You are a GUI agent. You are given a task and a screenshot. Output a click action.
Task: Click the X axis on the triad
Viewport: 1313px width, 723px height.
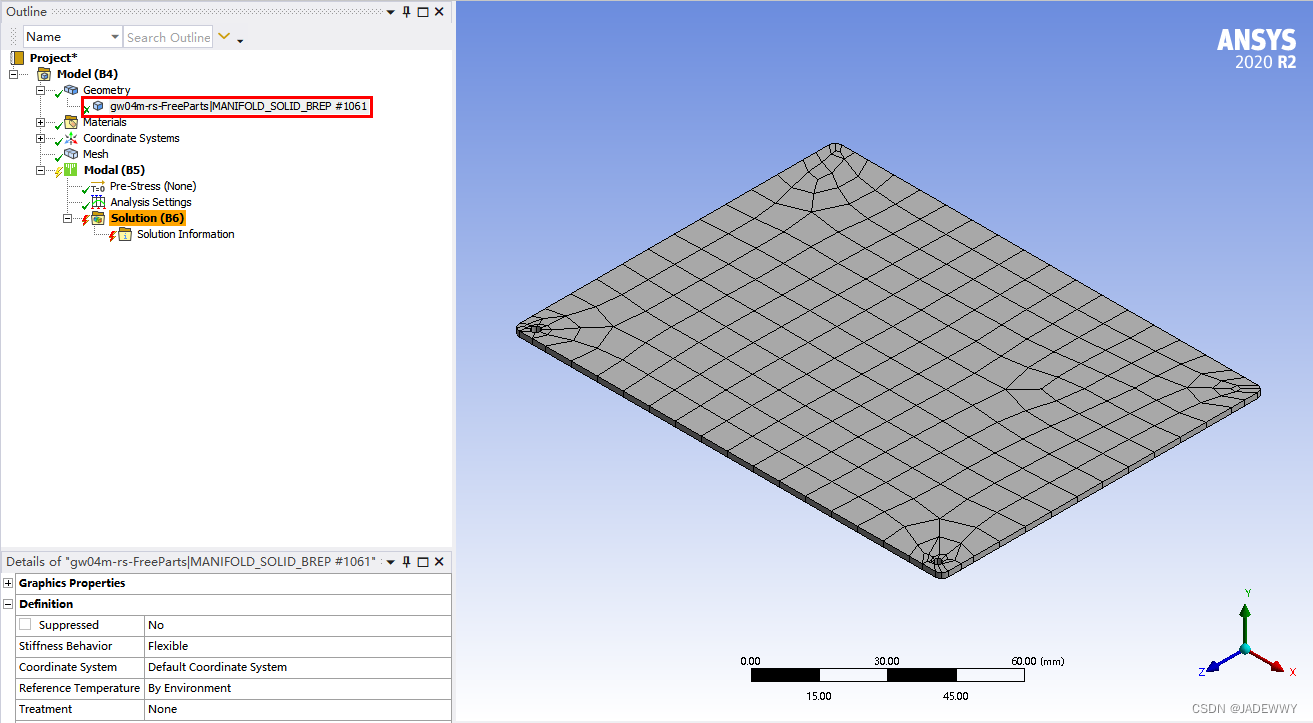1278,663
